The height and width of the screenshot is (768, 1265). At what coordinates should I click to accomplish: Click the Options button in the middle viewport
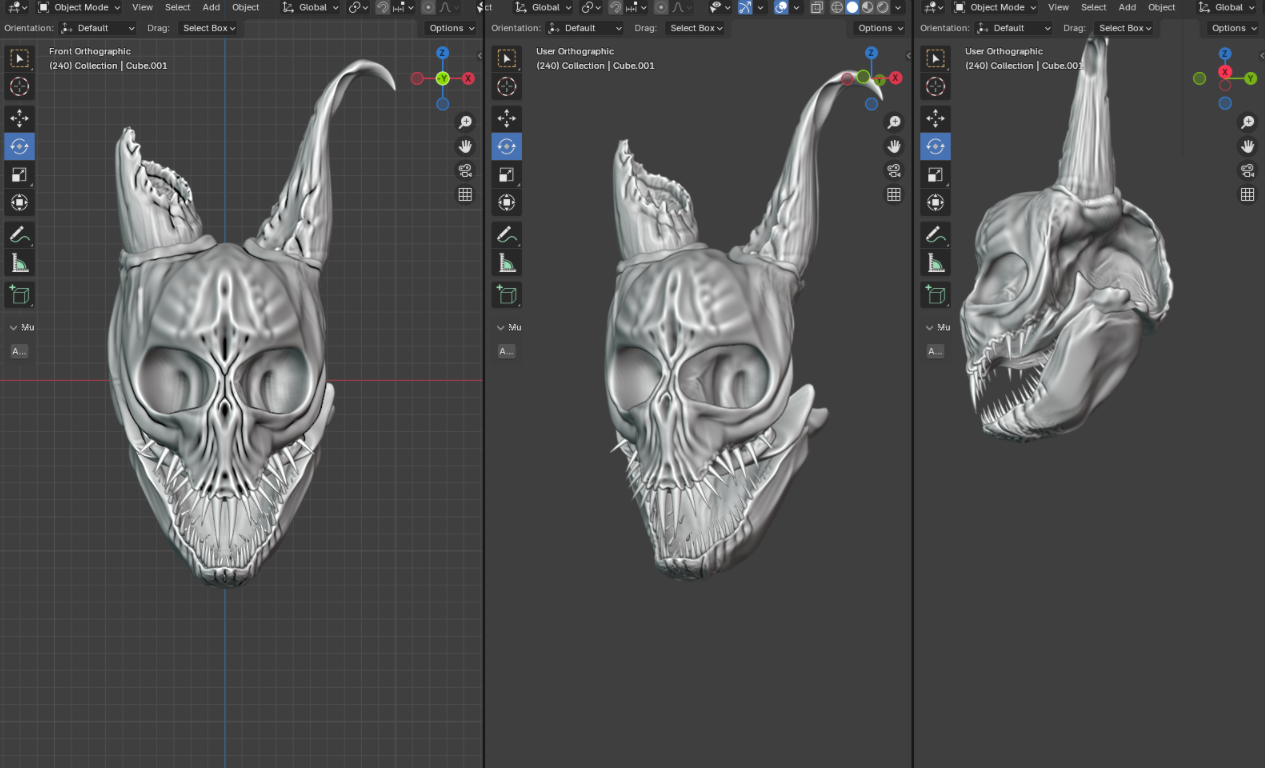click(879, 28)
